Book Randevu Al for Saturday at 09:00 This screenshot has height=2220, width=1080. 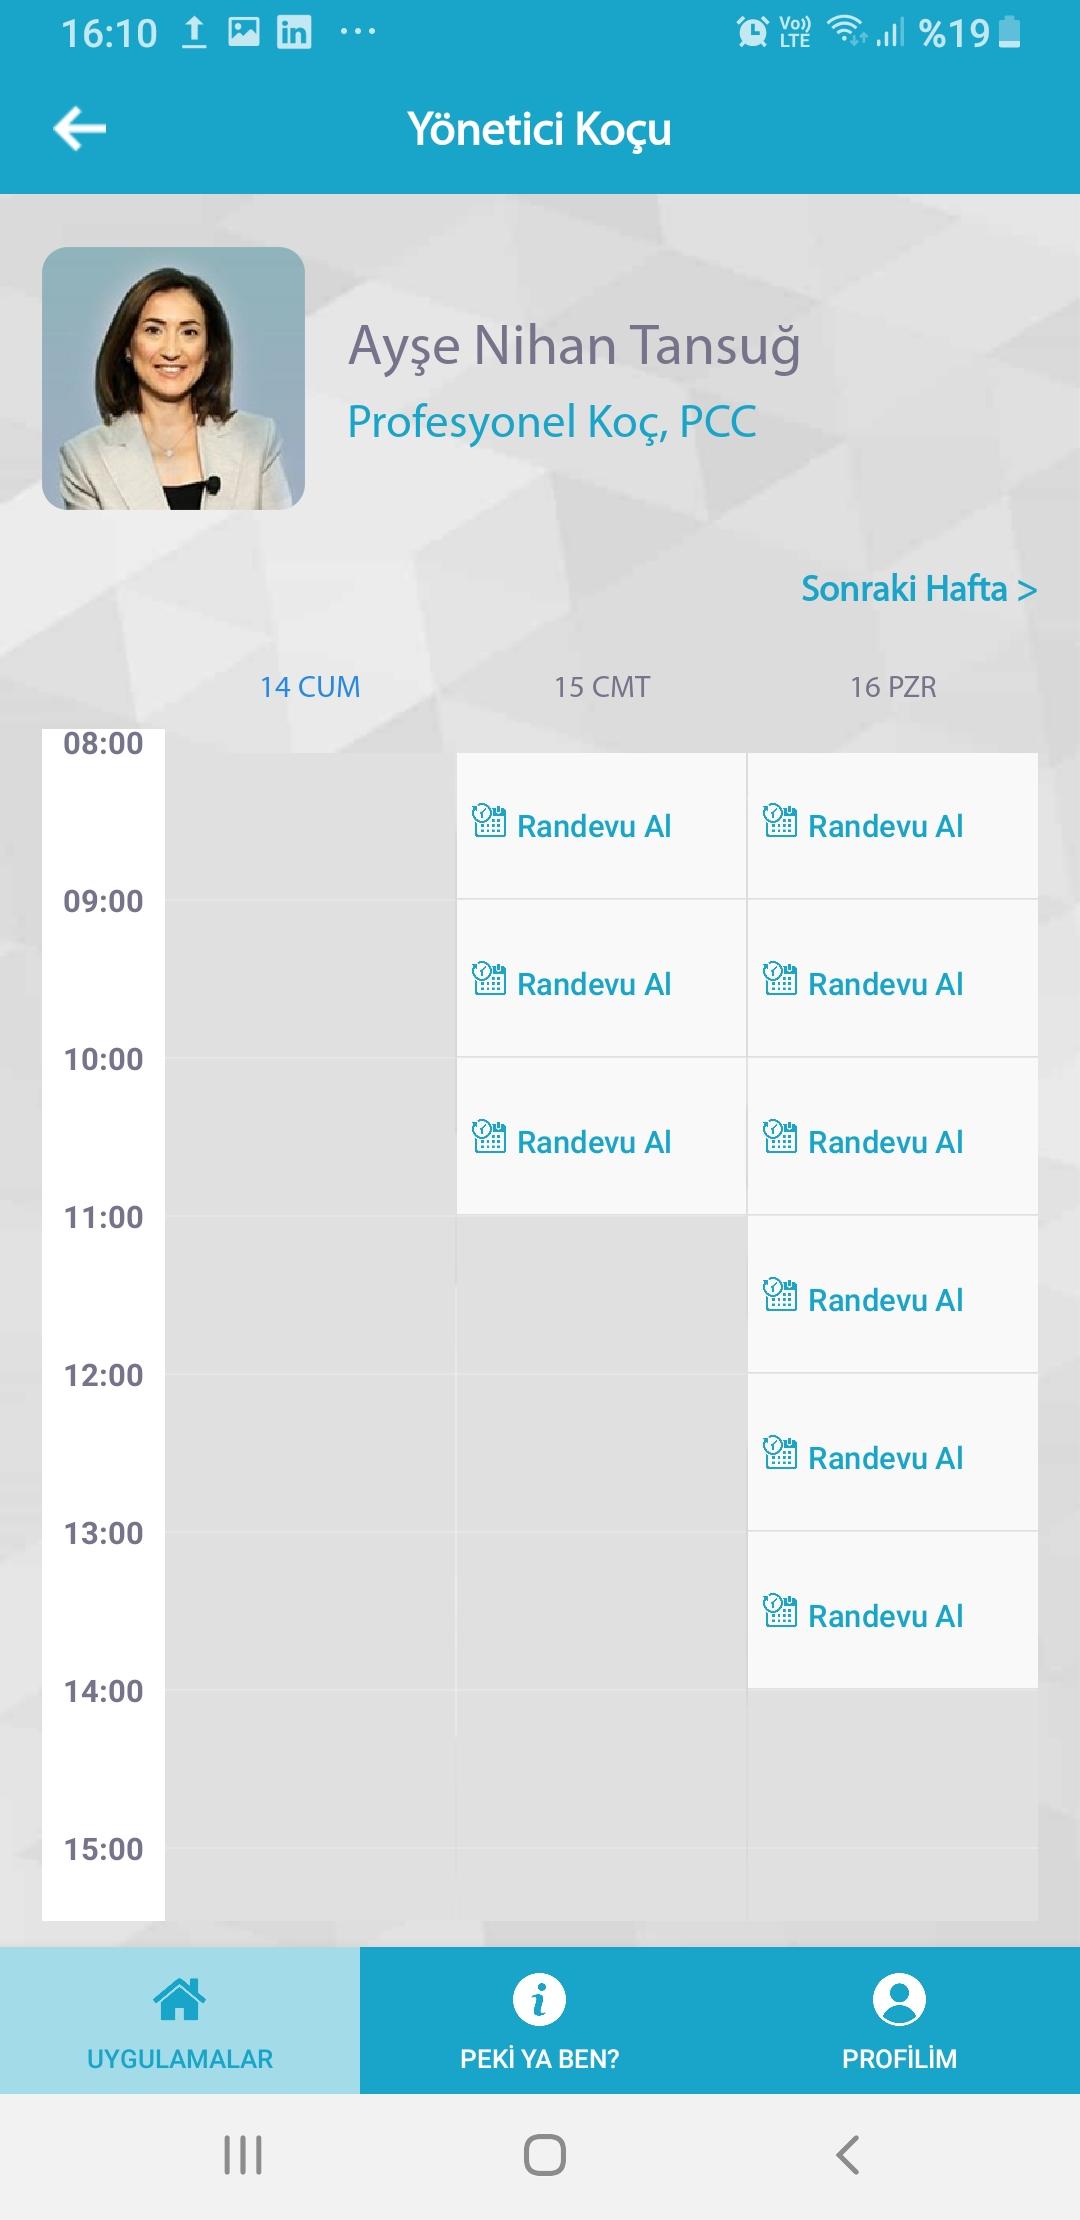point(594,984)
